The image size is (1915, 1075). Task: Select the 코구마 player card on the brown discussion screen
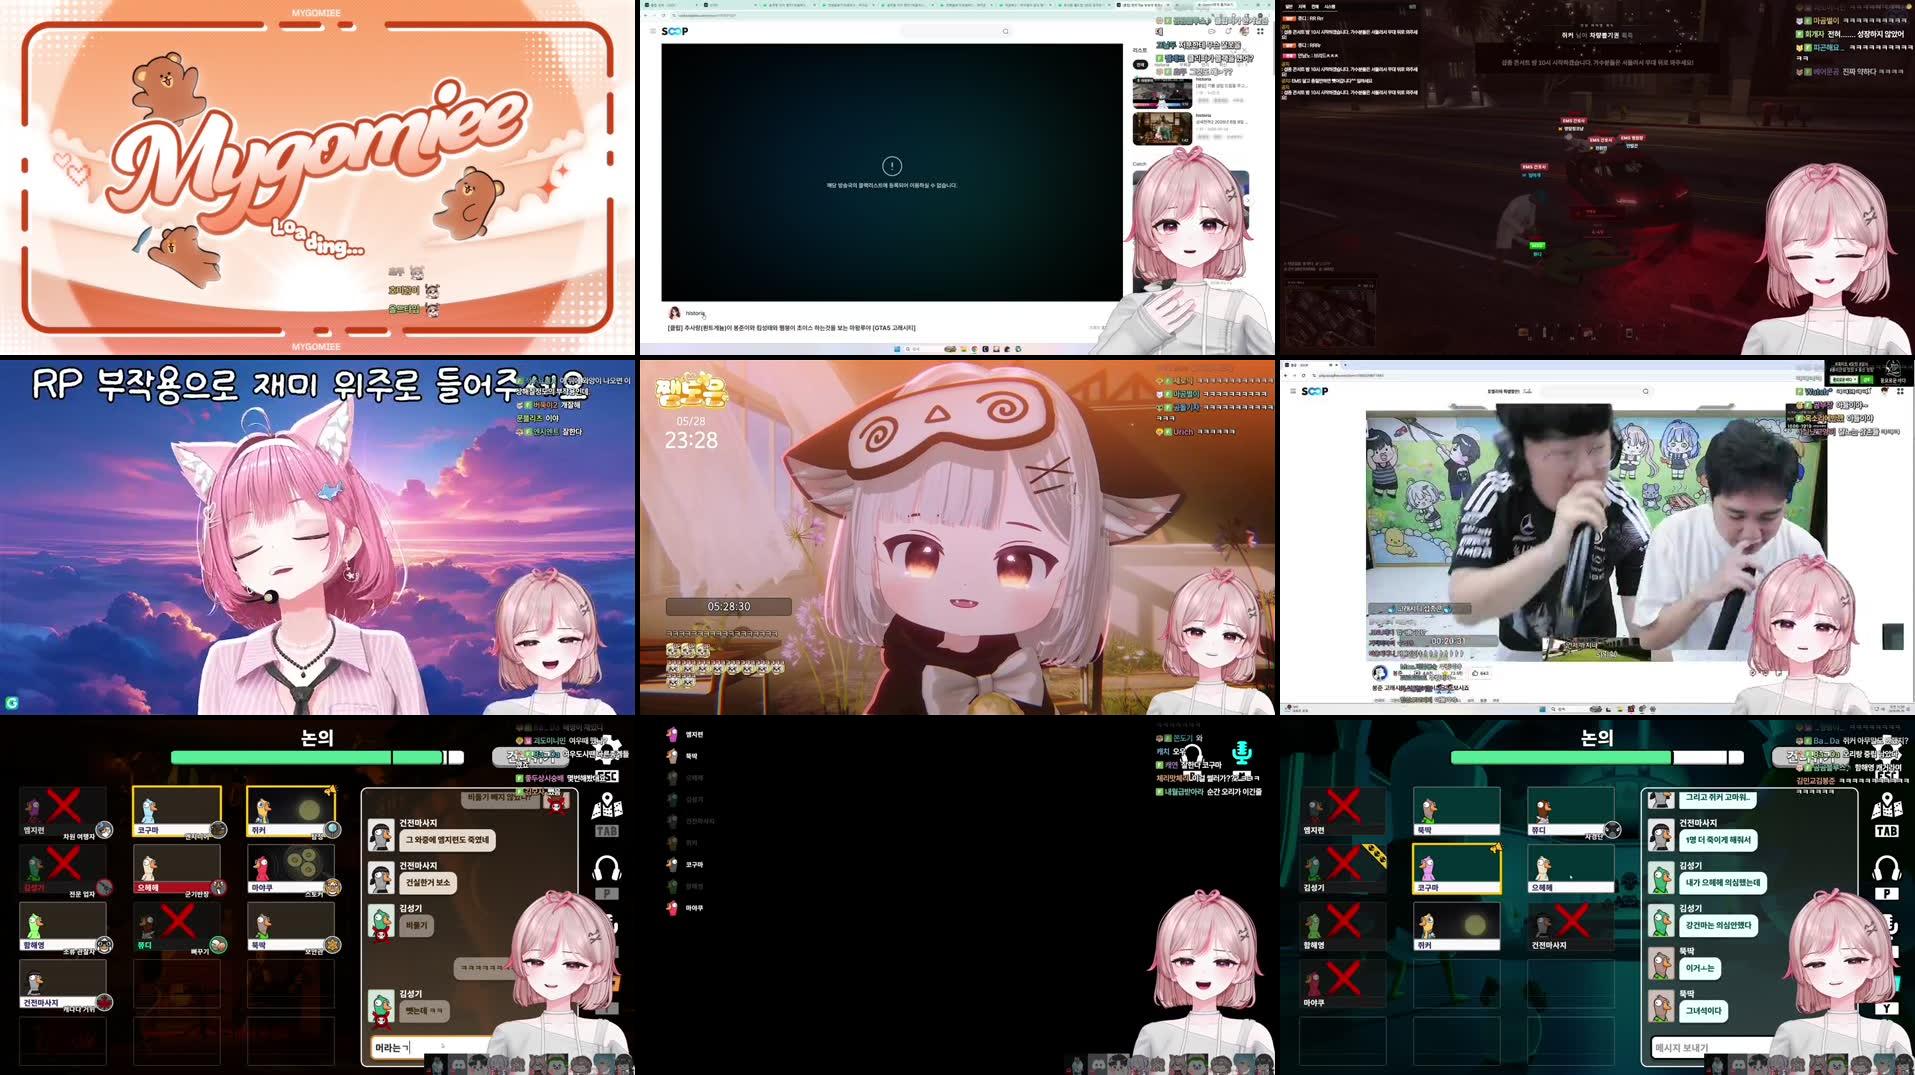coord(177,811)
